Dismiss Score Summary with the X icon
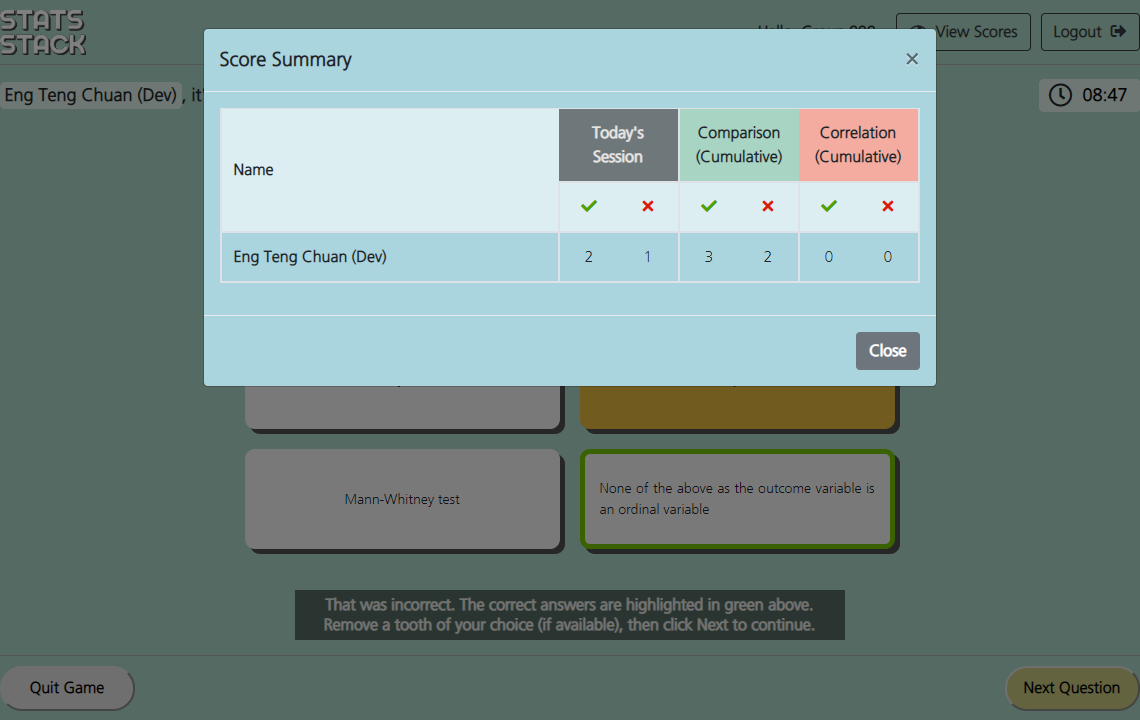This screenshot has width=1140, height=720. 912,59
